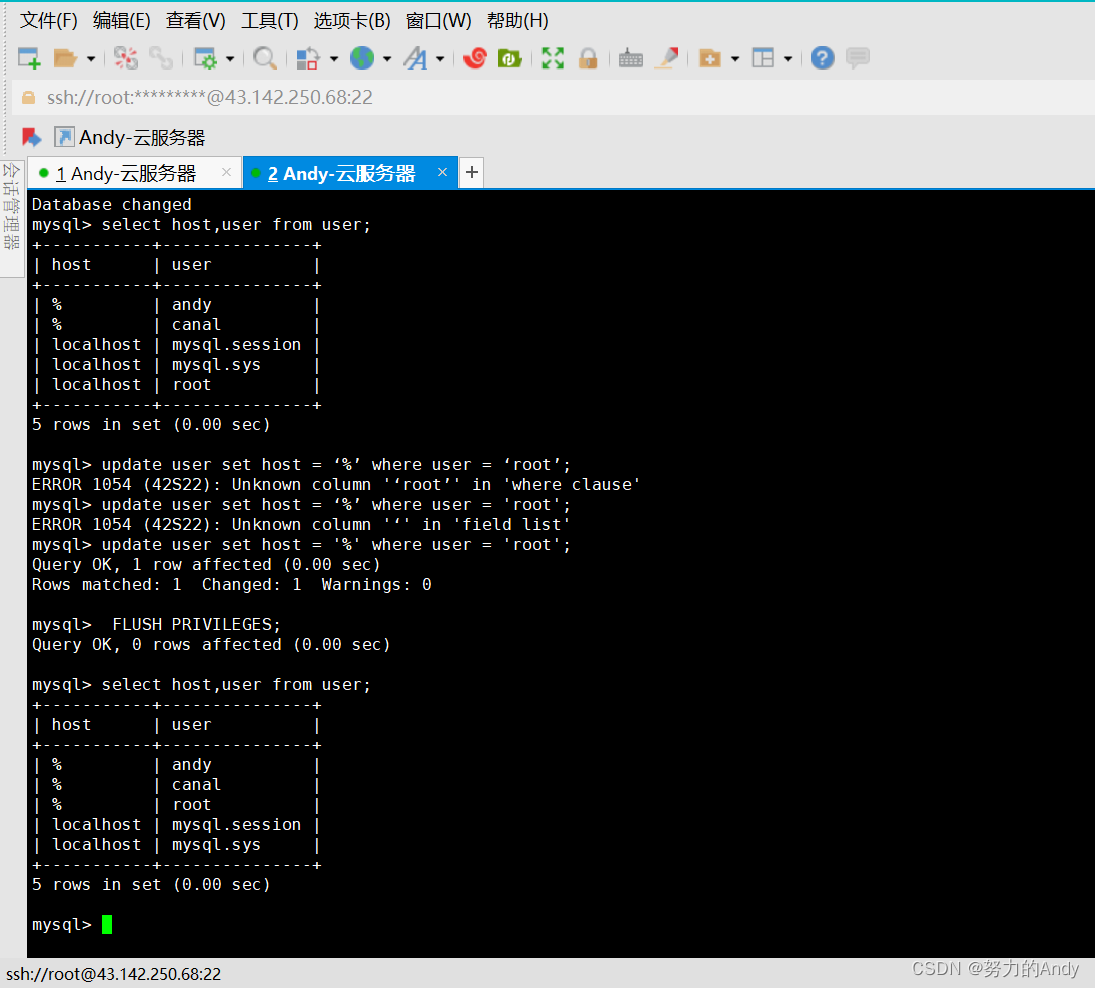Screen dimensions: 1095x988
Task: Click 'Database changed' text in terminal
Action: [x=112, y=205]
